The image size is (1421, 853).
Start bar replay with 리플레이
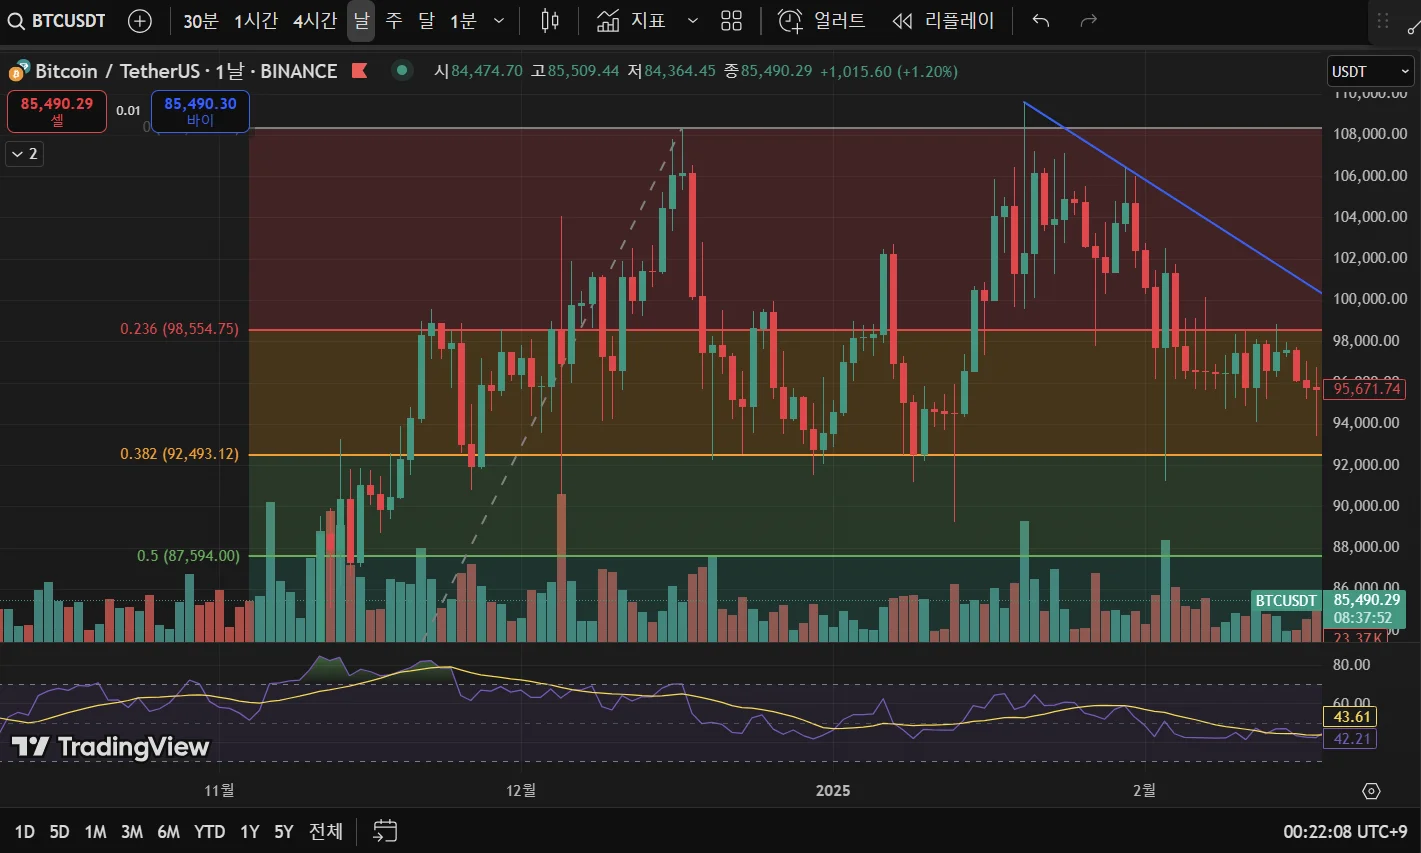coord(943,21)
